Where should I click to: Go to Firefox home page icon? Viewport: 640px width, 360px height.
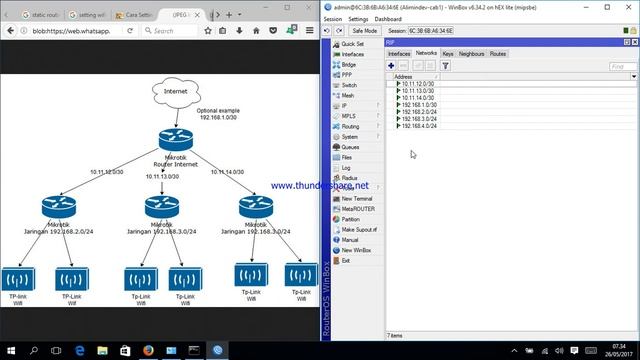coord(256,31)
